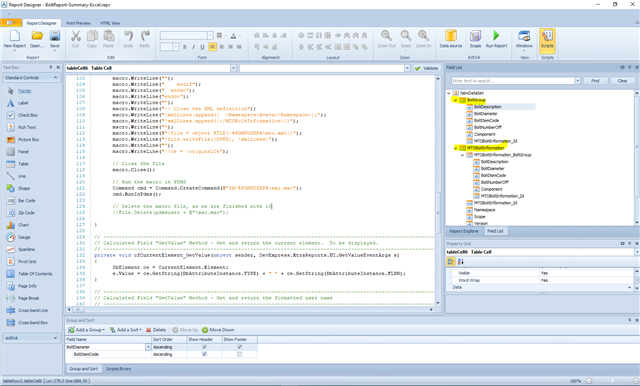Collapse the NewDataSet root node
The image size is (640, 386).
[449, 93]
